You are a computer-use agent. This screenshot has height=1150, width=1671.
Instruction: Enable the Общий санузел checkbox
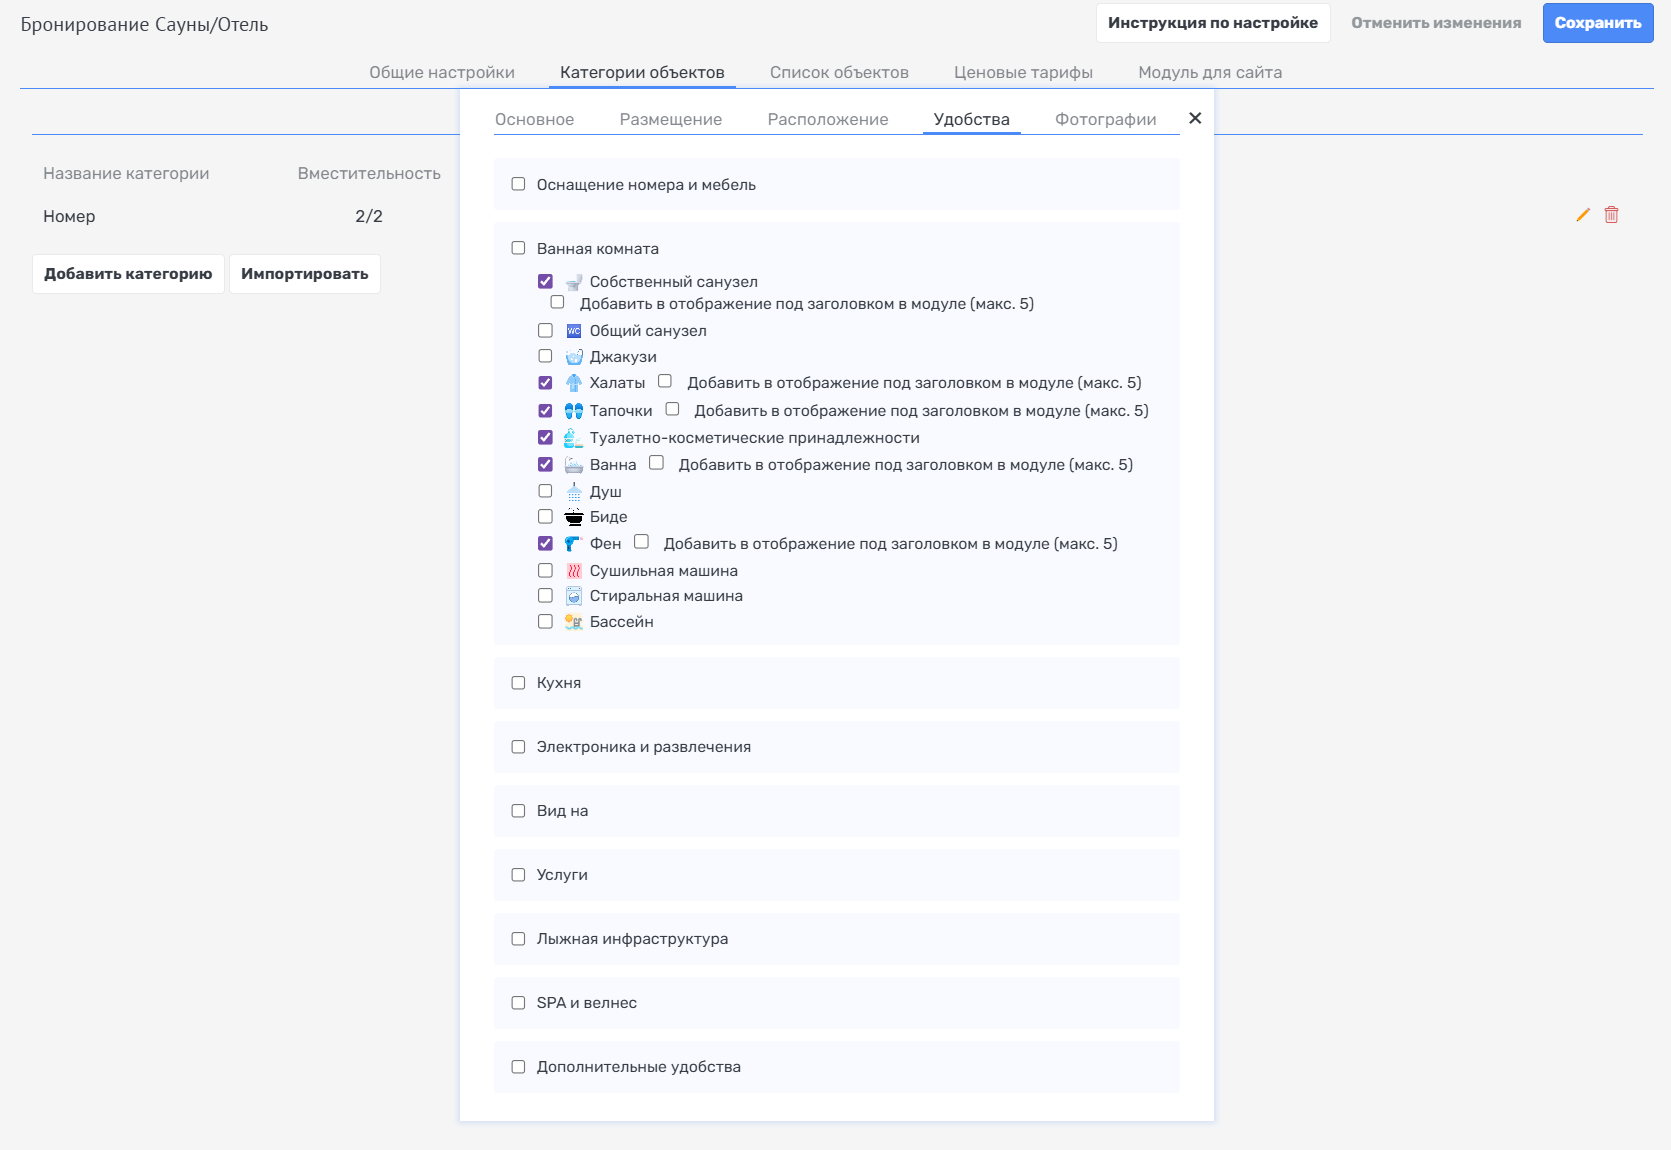(545, 330)
